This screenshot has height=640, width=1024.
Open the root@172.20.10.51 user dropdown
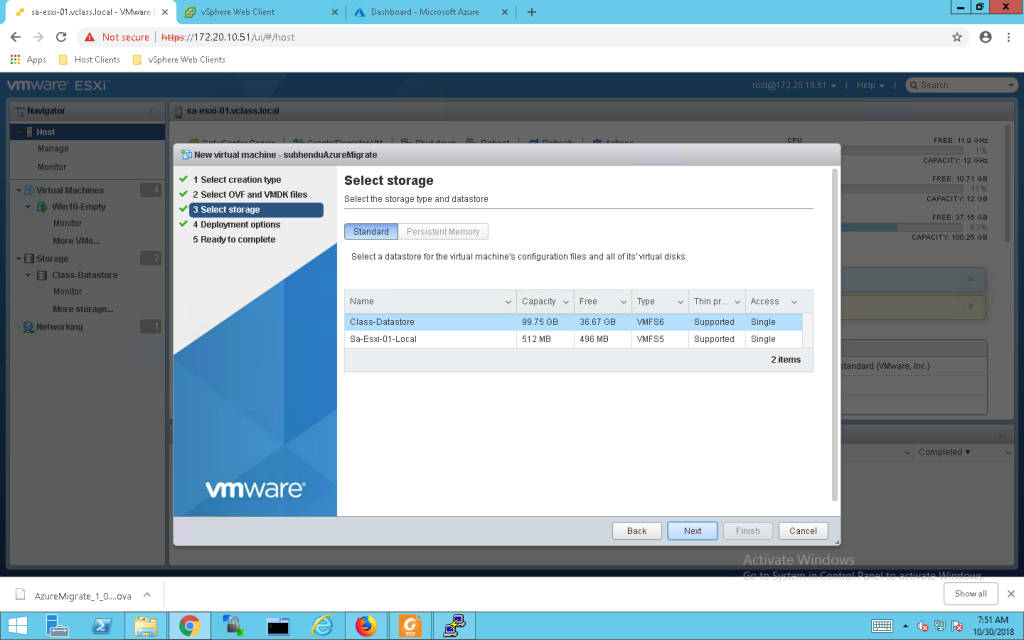point(793,86)
